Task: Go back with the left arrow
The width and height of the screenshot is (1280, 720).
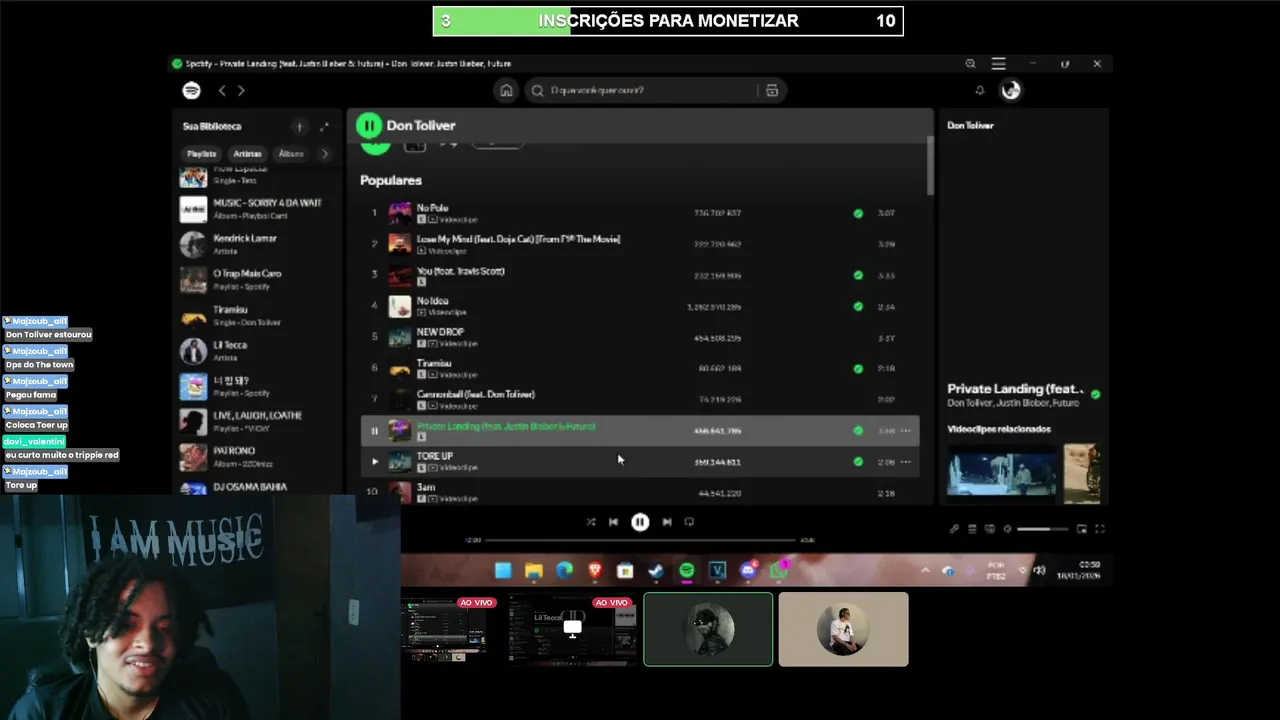Action: tap(222, 90)
